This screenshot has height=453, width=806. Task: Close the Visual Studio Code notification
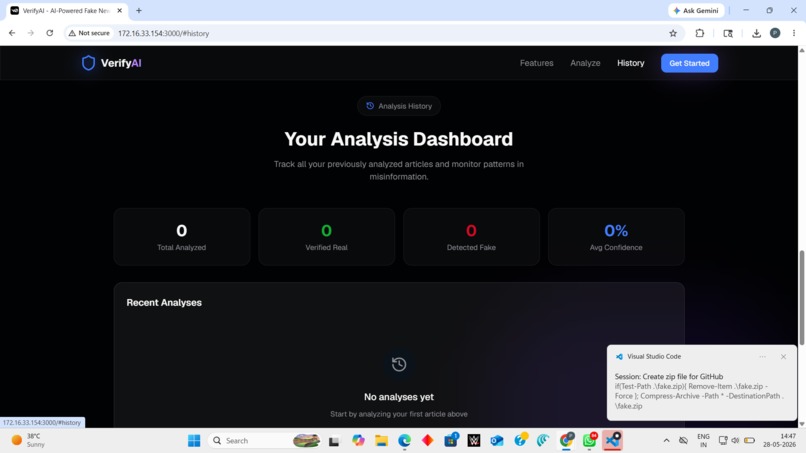783,356
